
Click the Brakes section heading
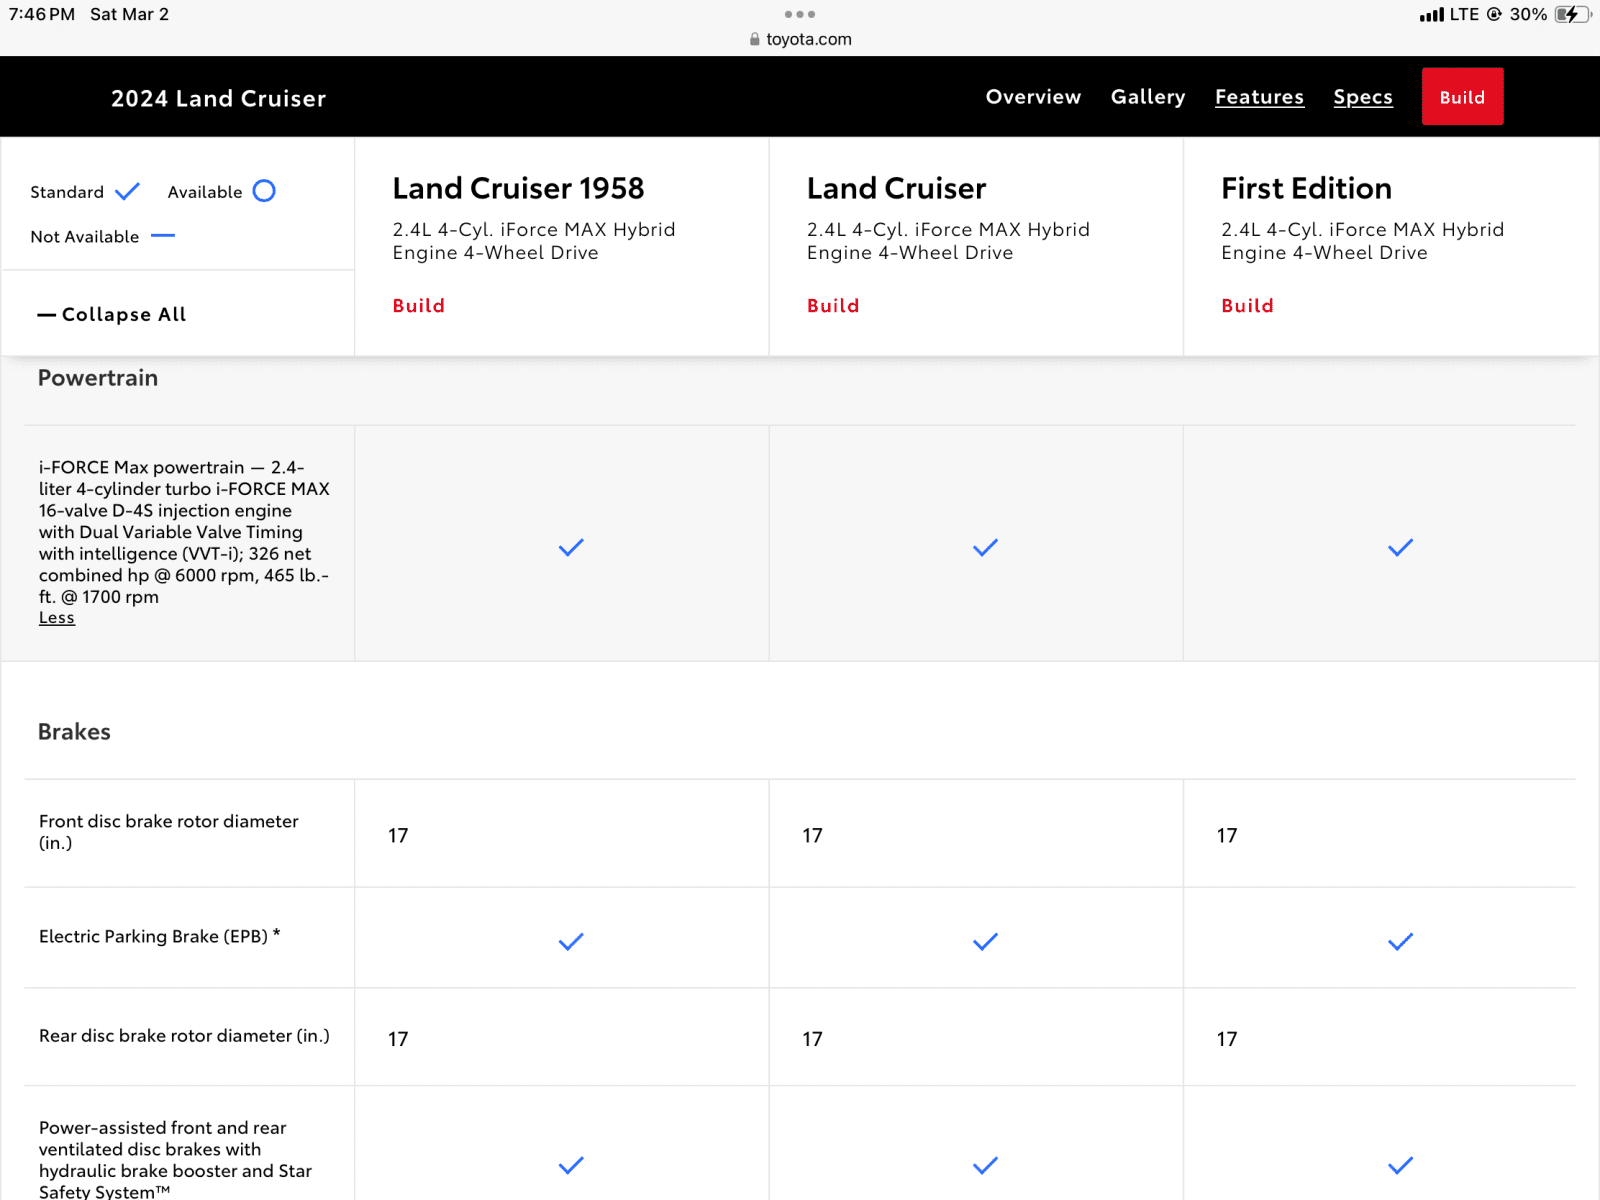pos(74,732)
